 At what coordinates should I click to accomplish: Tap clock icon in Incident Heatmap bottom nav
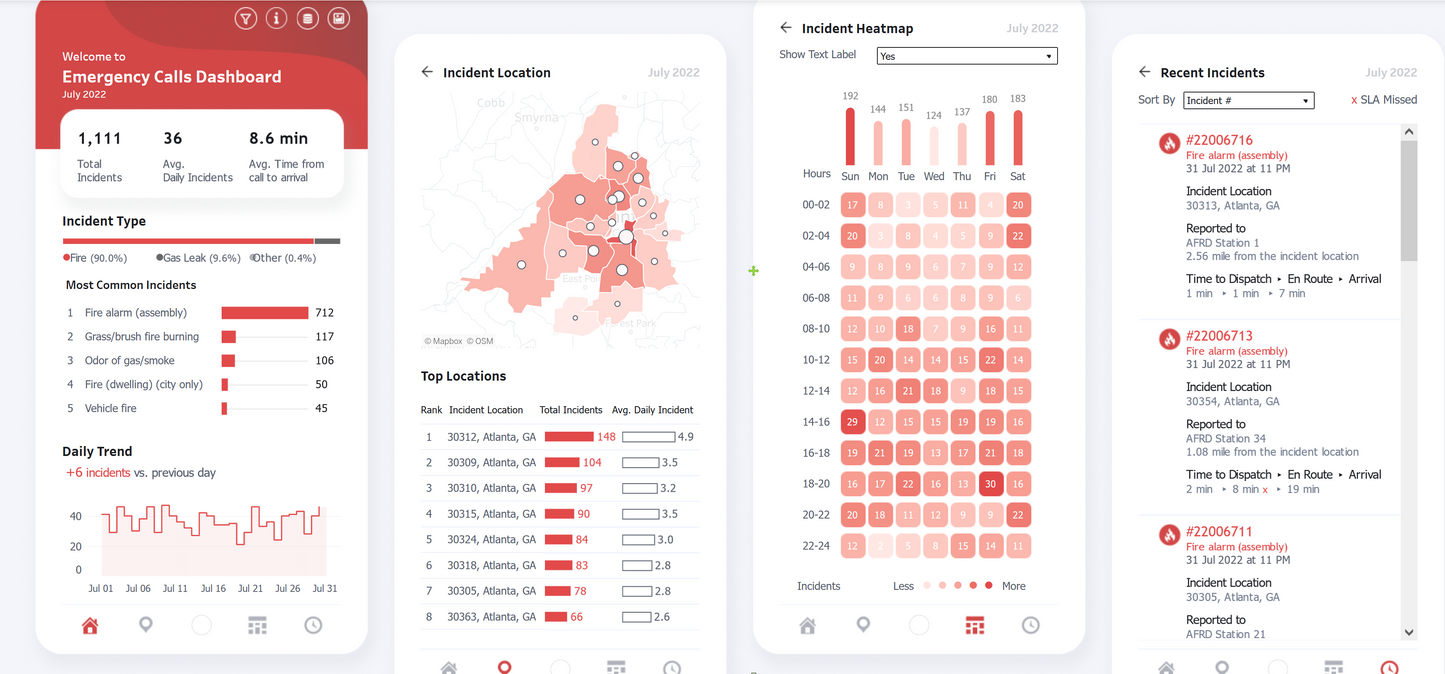1030,626
